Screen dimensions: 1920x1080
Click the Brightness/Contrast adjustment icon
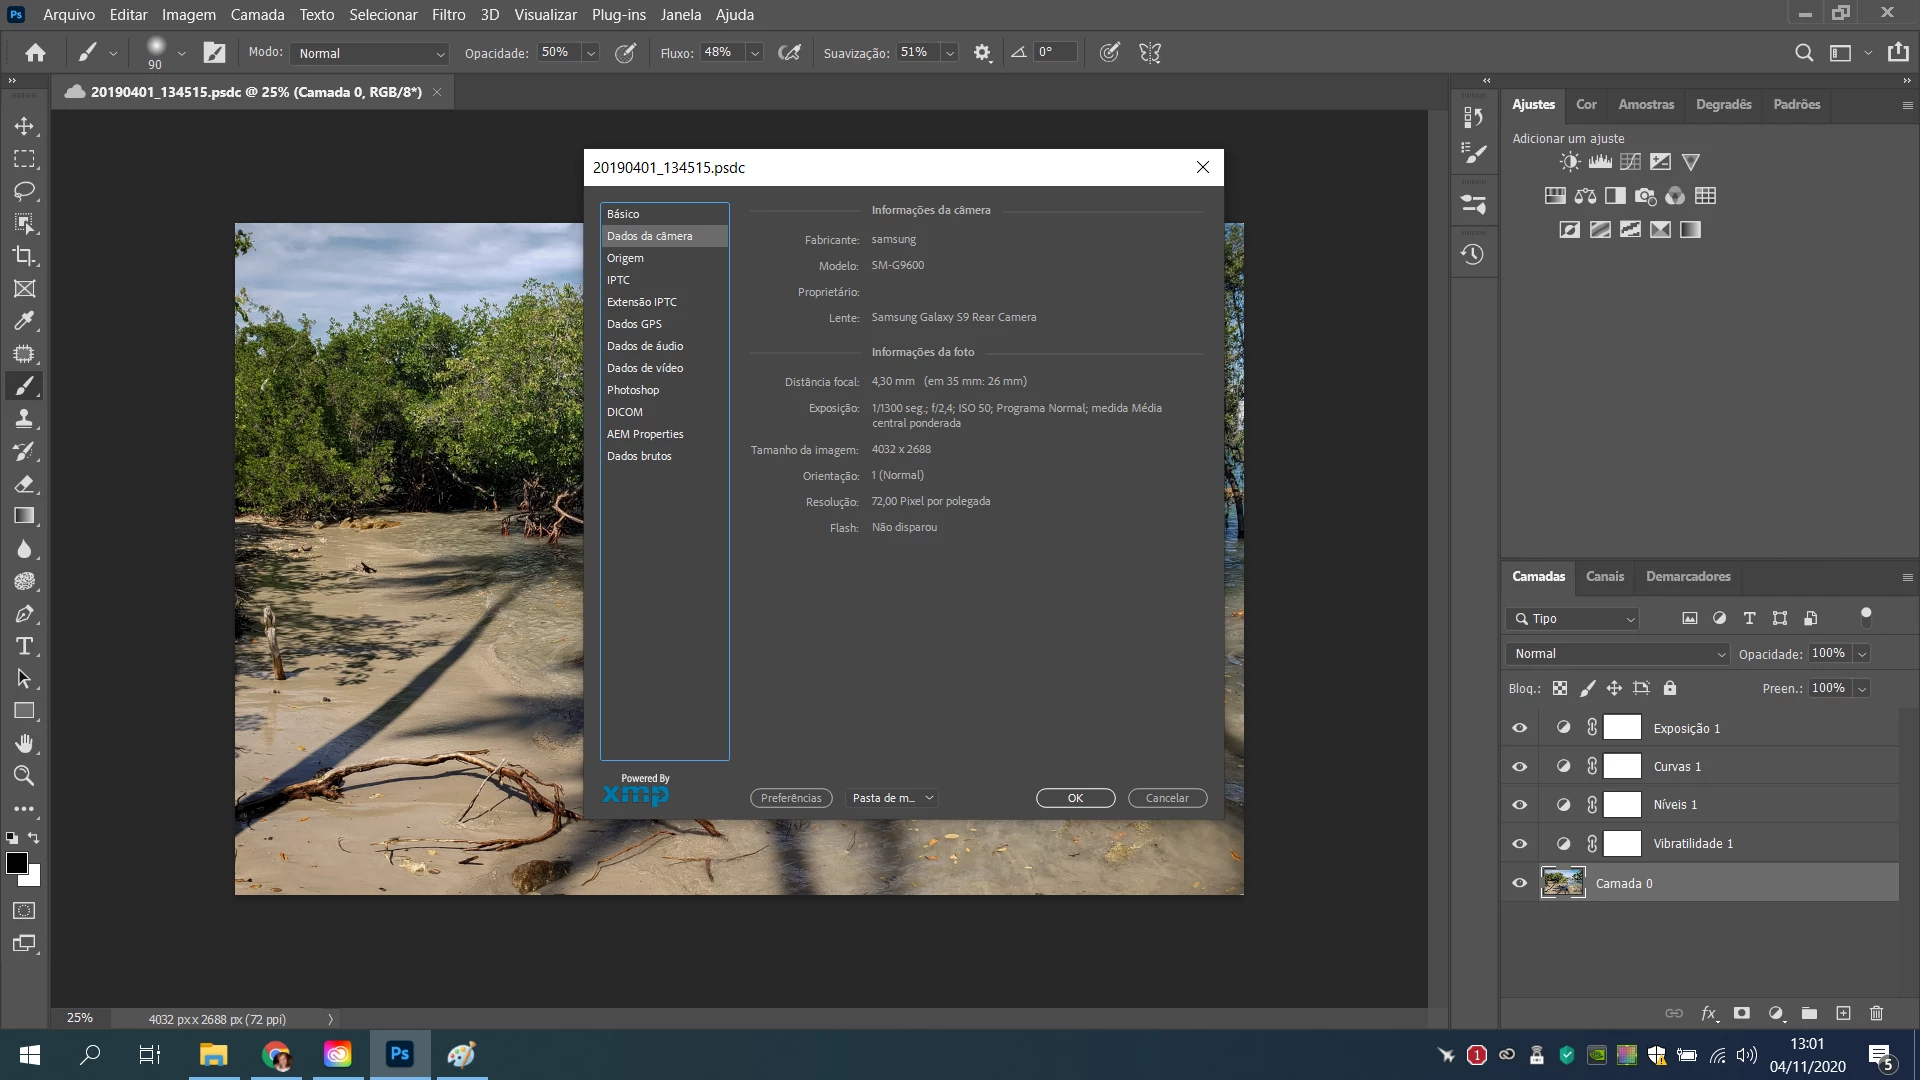(1570, 162)
